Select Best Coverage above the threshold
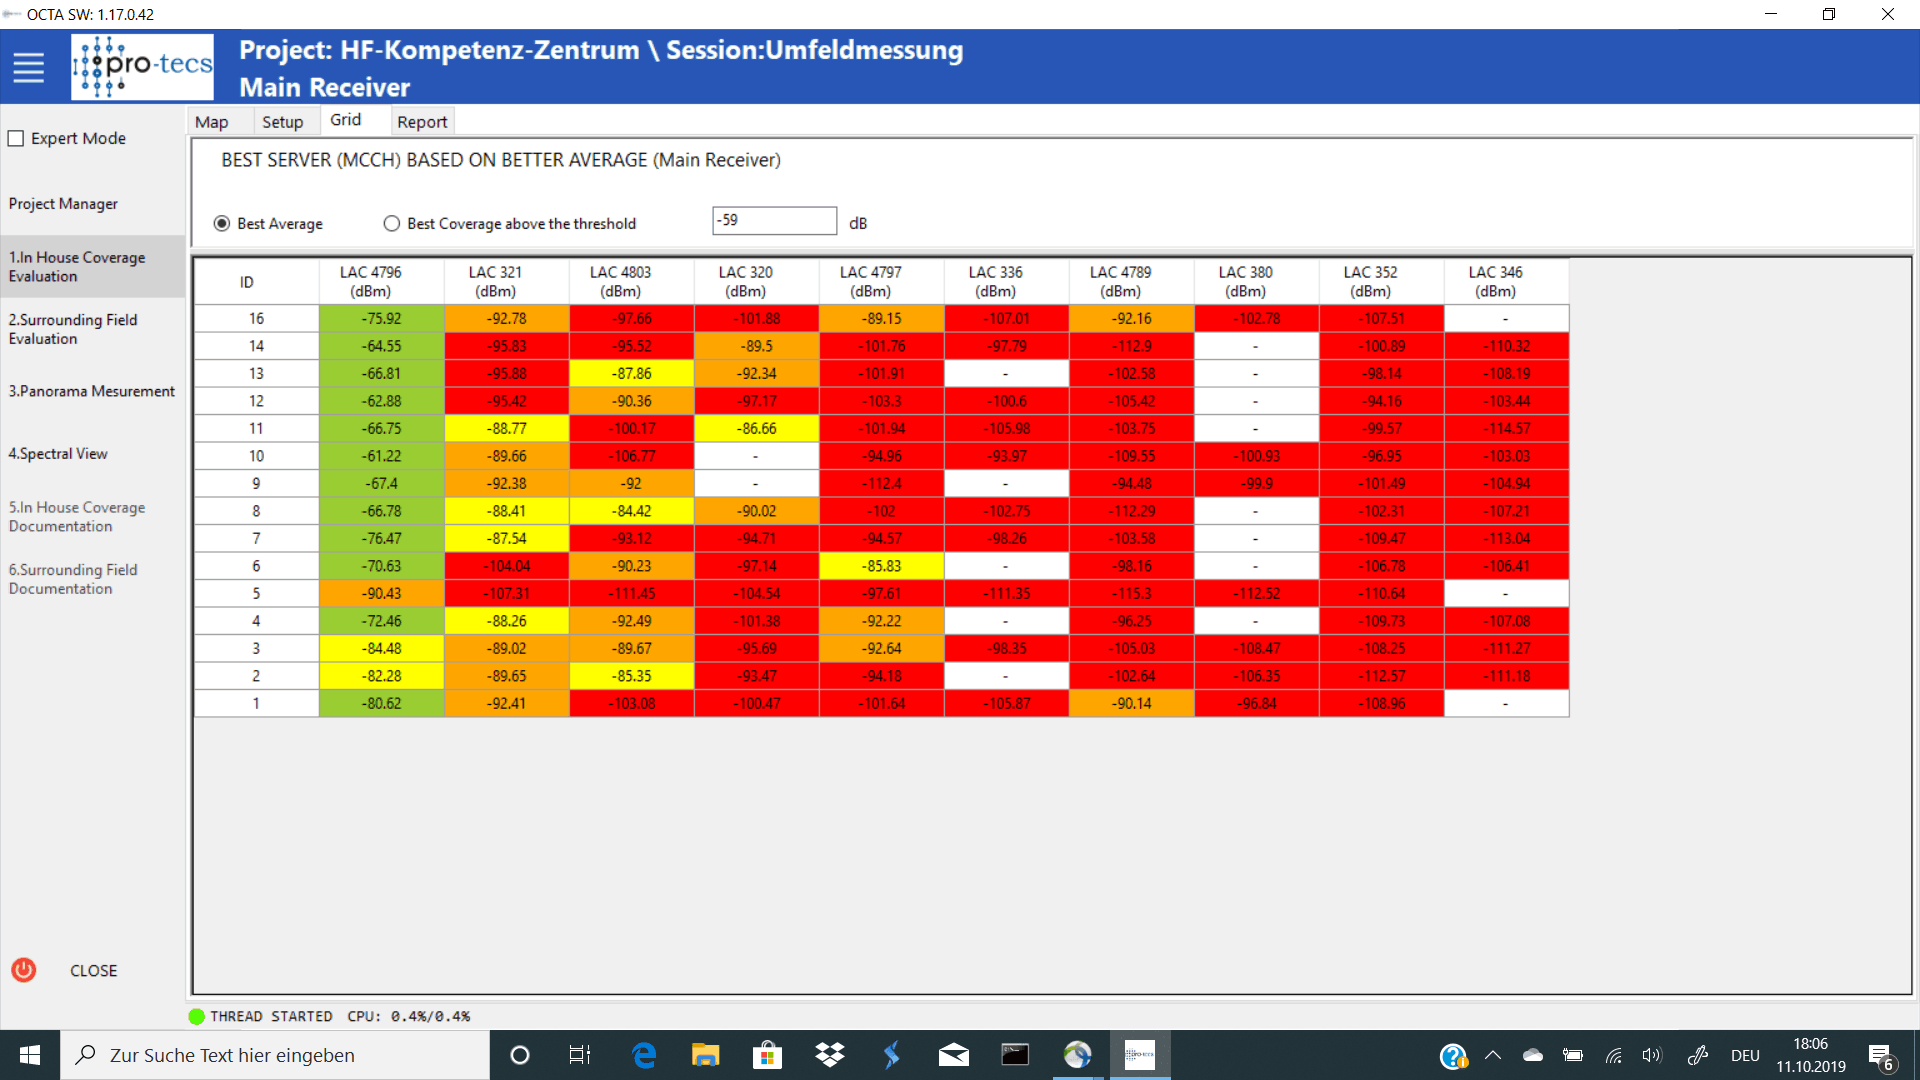1920x1080 pixels. click(x=392, y=223)
